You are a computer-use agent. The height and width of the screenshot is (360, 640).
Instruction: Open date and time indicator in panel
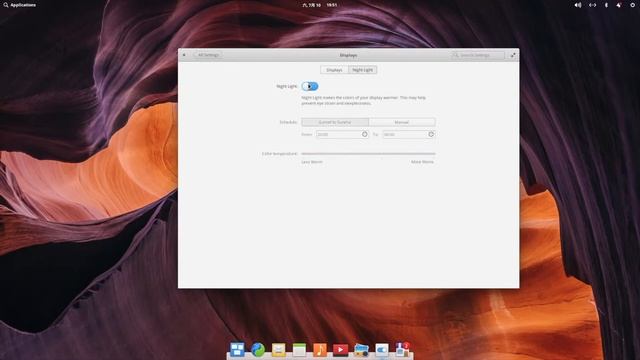click(320, 5)
